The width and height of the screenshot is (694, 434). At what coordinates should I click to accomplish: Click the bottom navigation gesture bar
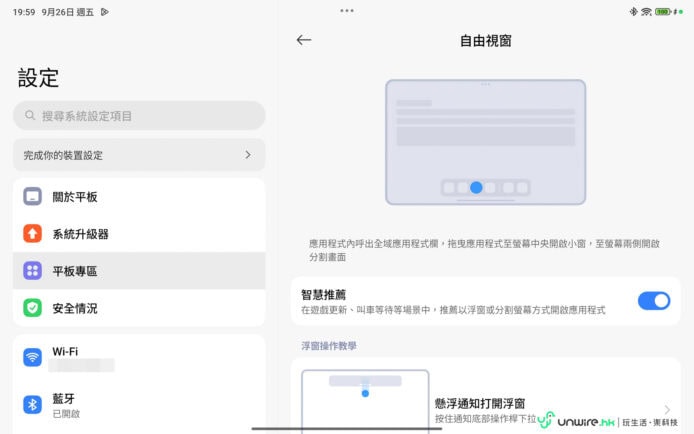click(346, 429)
